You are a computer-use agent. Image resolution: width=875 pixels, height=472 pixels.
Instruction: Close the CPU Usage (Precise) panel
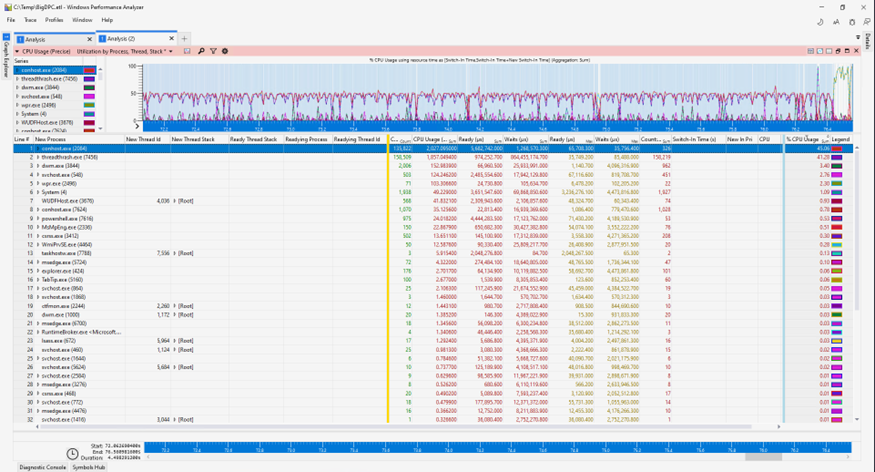(855, 51)
